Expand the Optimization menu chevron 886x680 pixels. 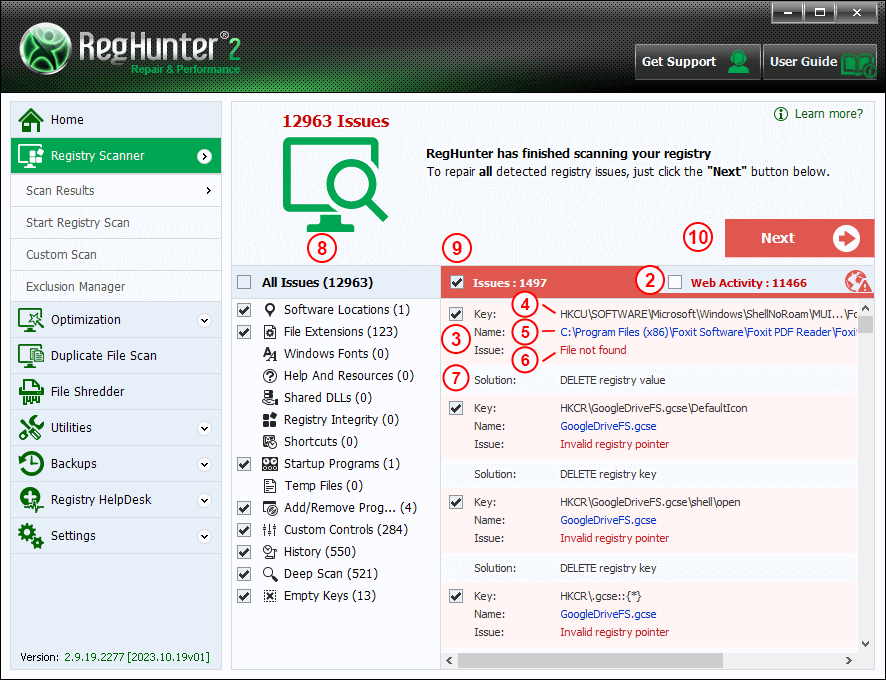click(204, 320)
